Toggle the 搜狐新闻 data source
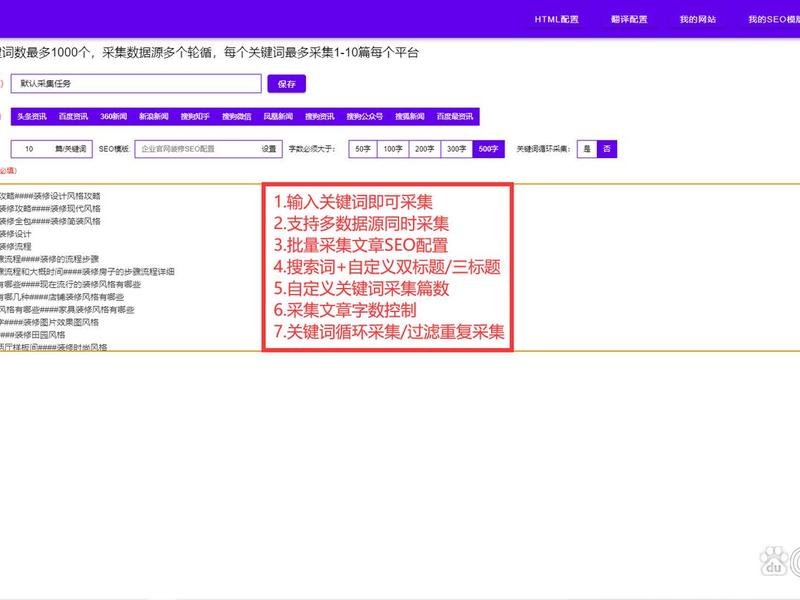The width and height of the screenshot is (800, 600). click(410, 116)
